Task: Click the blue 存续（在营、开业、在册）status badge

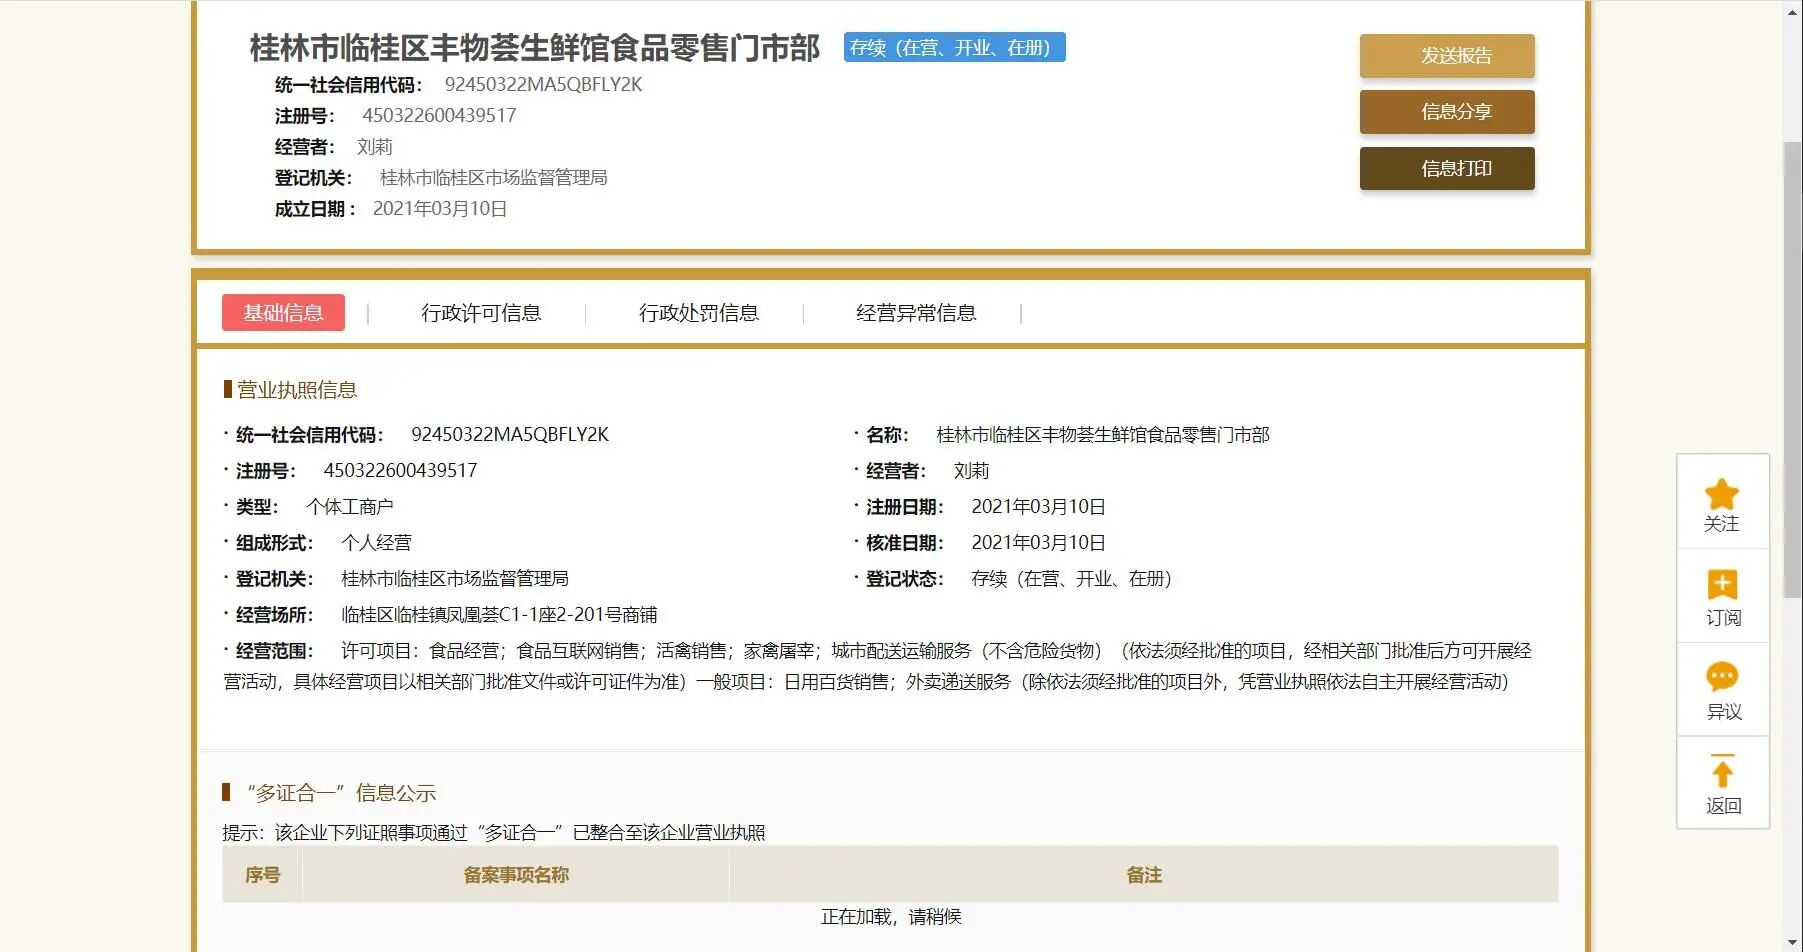Action: (954, 47)
